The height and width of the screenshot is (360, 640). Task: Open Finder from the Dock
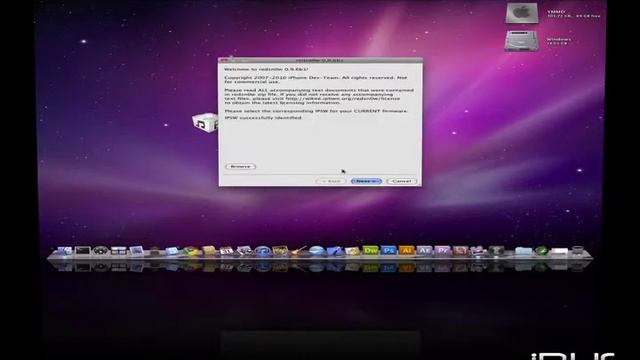64,251
